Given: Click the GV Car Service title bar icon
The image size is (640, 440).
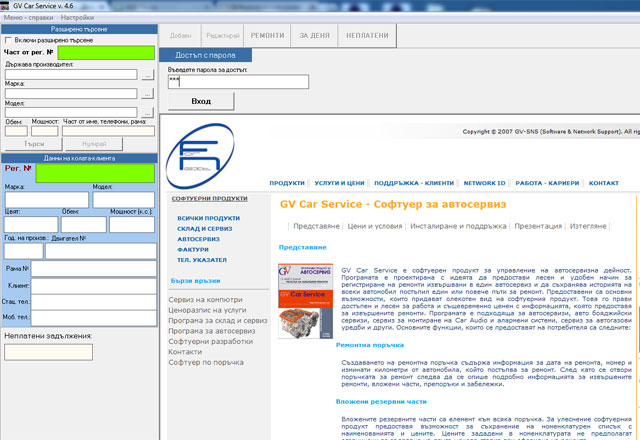Looking at the screenshot, I should coord(4,6).
